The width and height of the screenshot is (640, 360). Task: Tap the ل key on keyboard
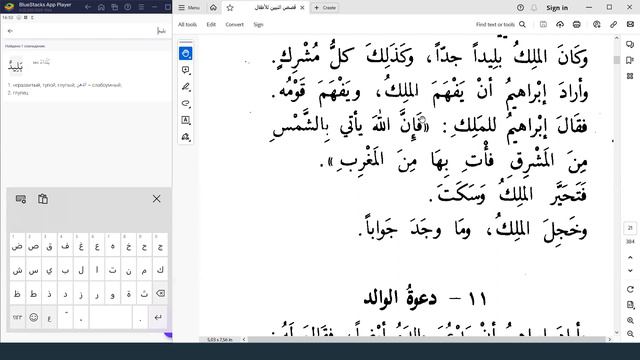click(x=81, y=270)
